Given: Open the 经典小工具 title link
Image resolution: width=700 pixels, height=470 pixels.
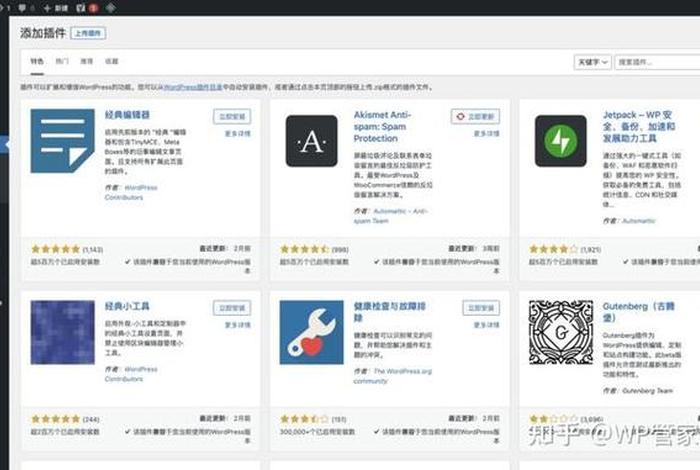Looking at the screenshot, I should click(127, 306).
